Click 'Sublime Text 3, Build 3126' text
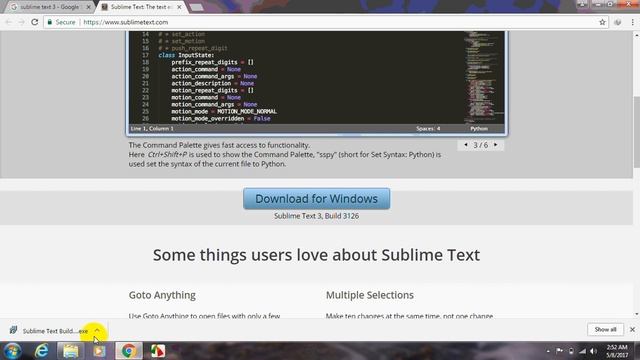The image size is (640, 360). click(316, 216)
